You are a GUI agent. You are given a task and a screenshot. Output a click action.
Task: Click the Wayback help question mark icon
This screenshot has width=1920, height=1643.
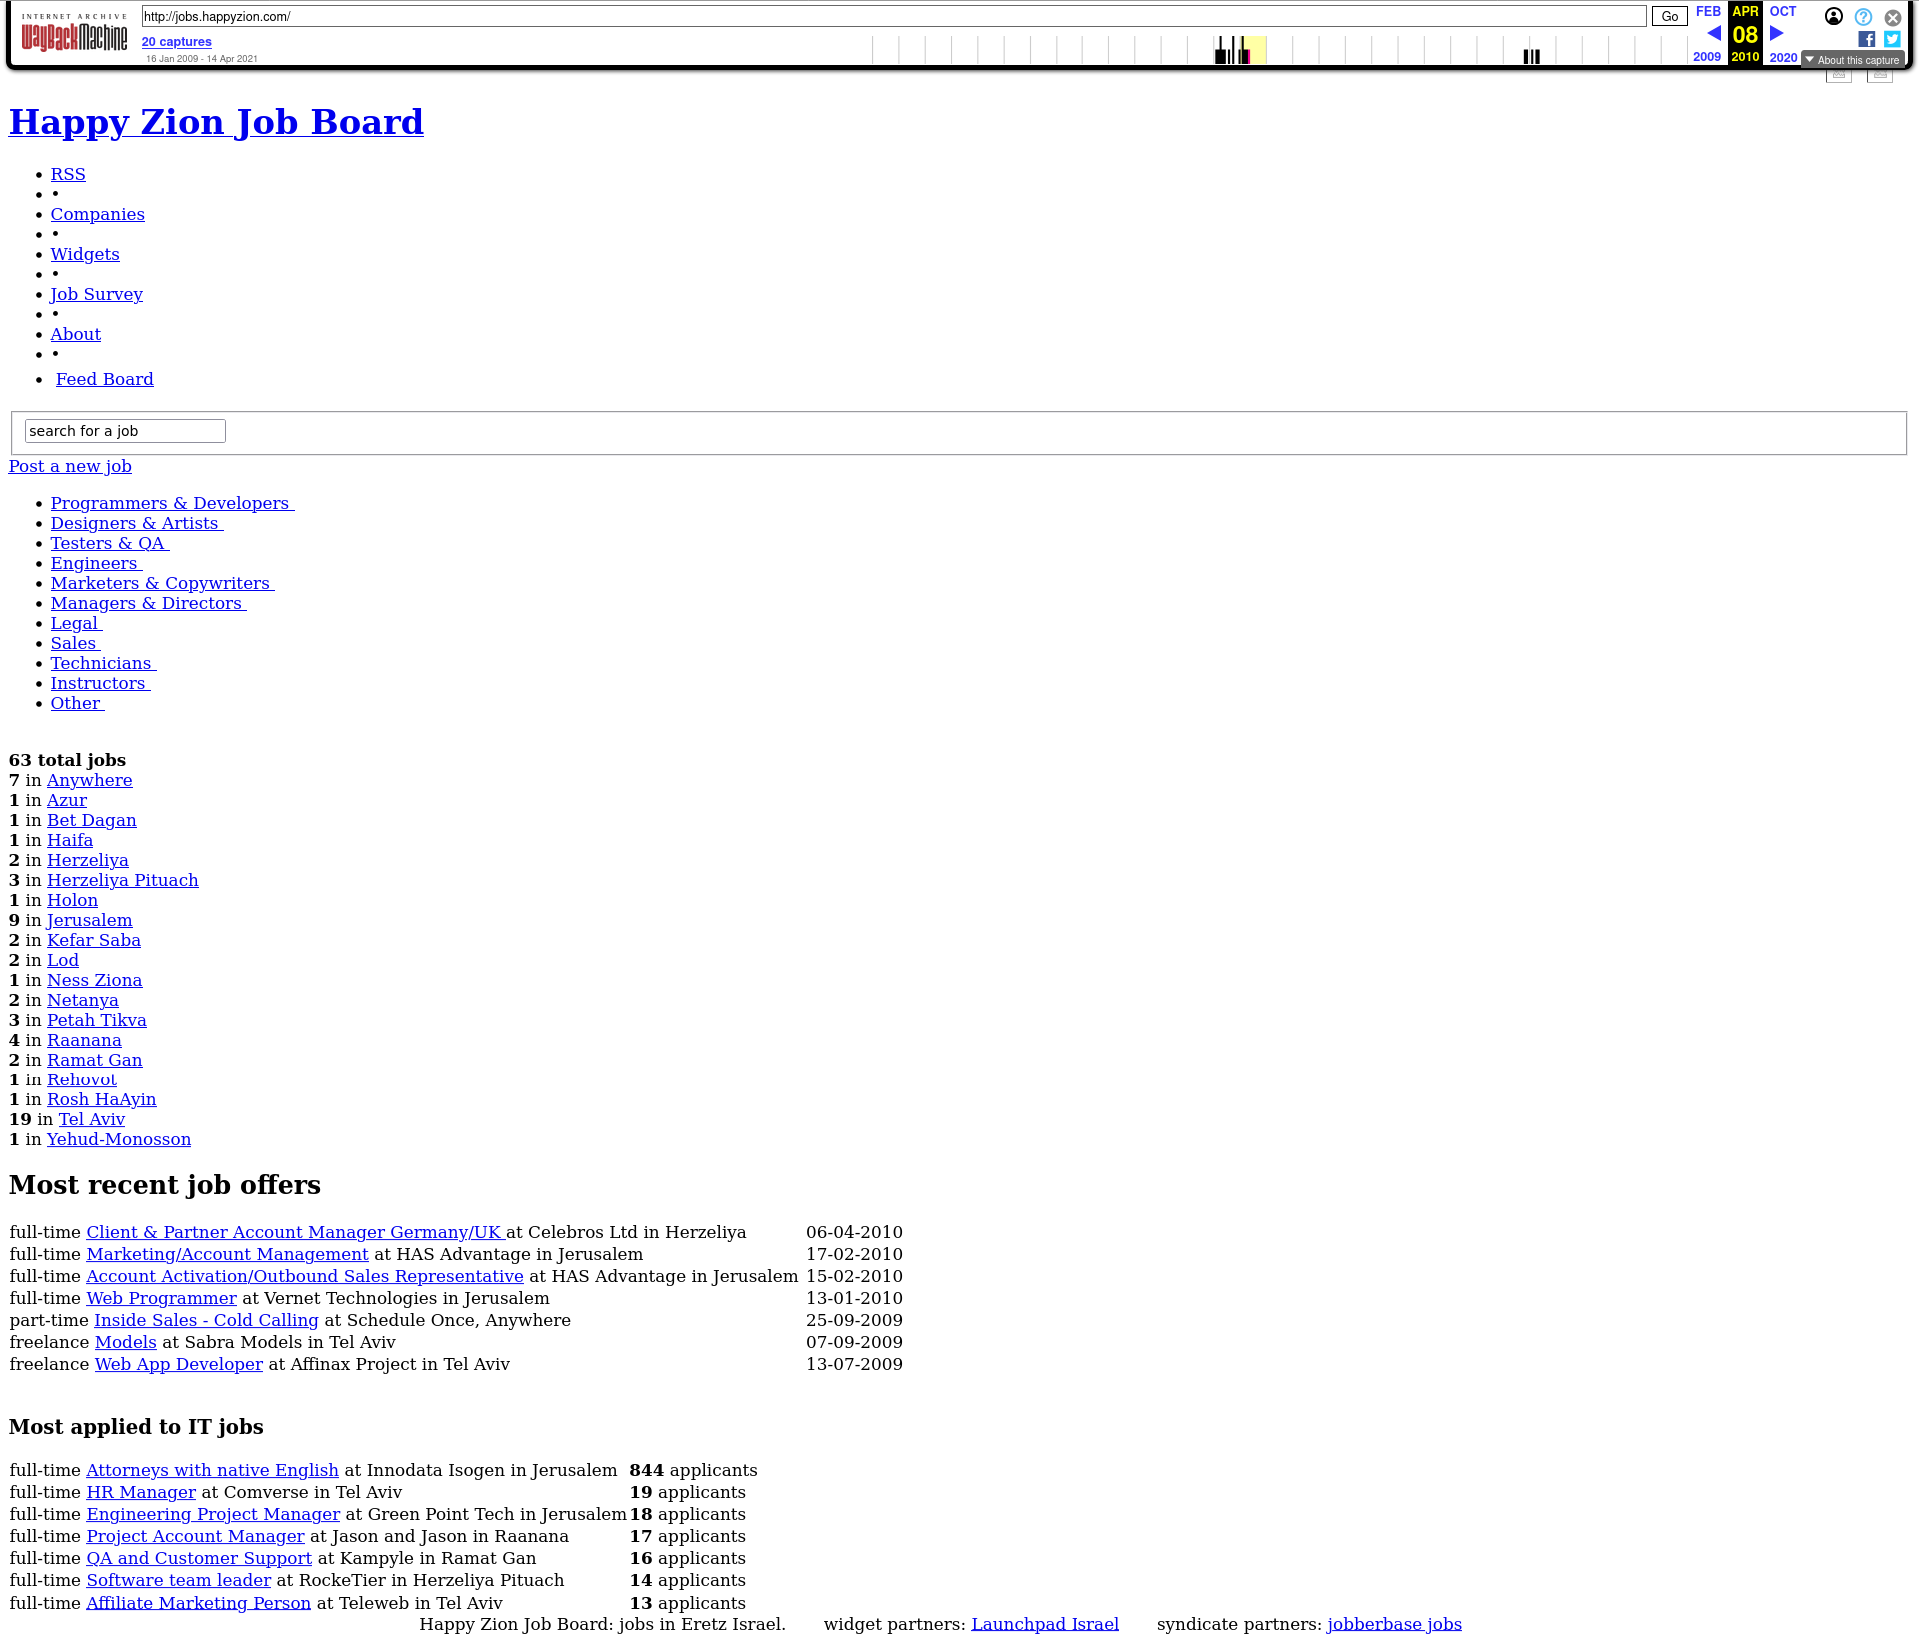pyautogui.click(x=1863, y=17)
